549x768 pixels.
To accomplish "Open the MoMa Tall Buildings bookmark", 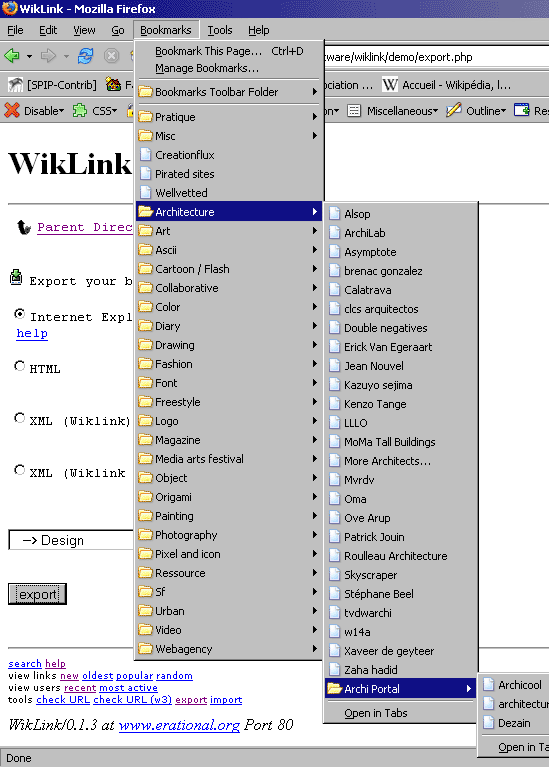I will tap(400, 442).
